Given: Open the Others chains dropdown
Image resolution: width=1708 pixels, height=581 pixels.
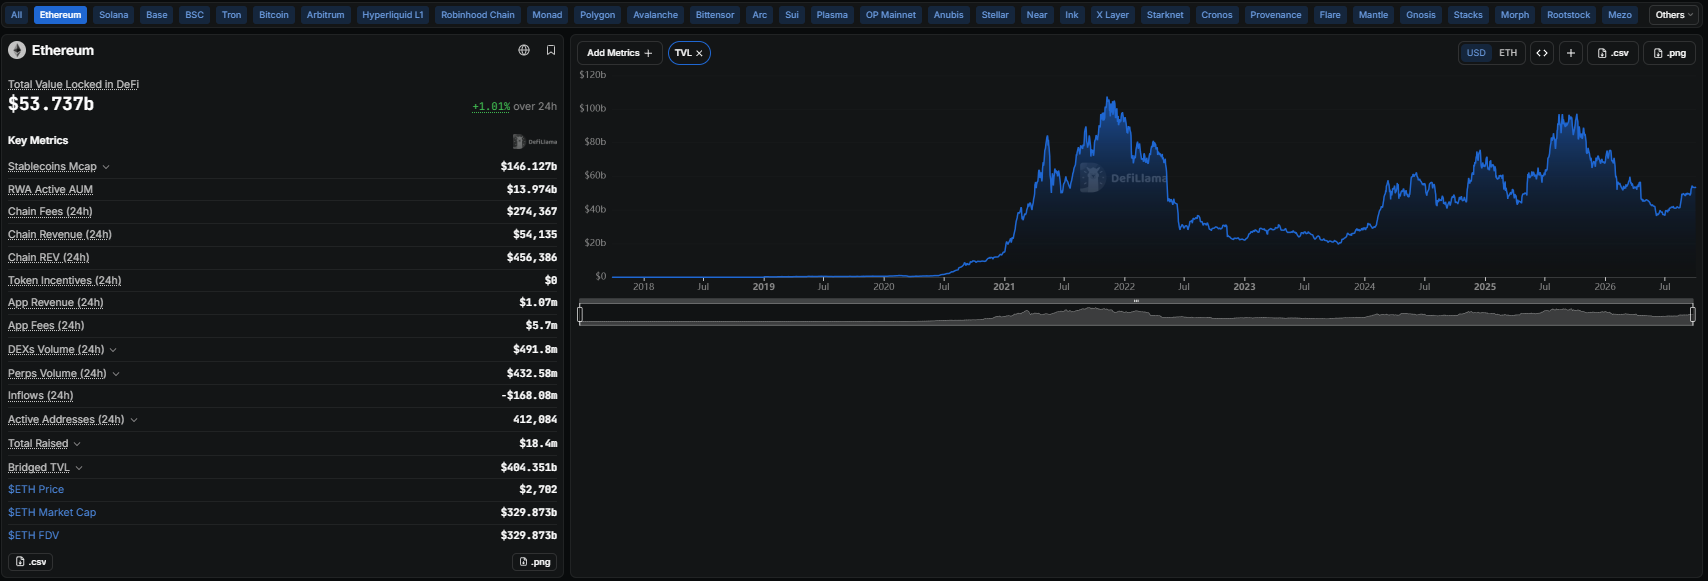Looking at the screenshot, I should pyautogui.click(x=1674, y=15).
